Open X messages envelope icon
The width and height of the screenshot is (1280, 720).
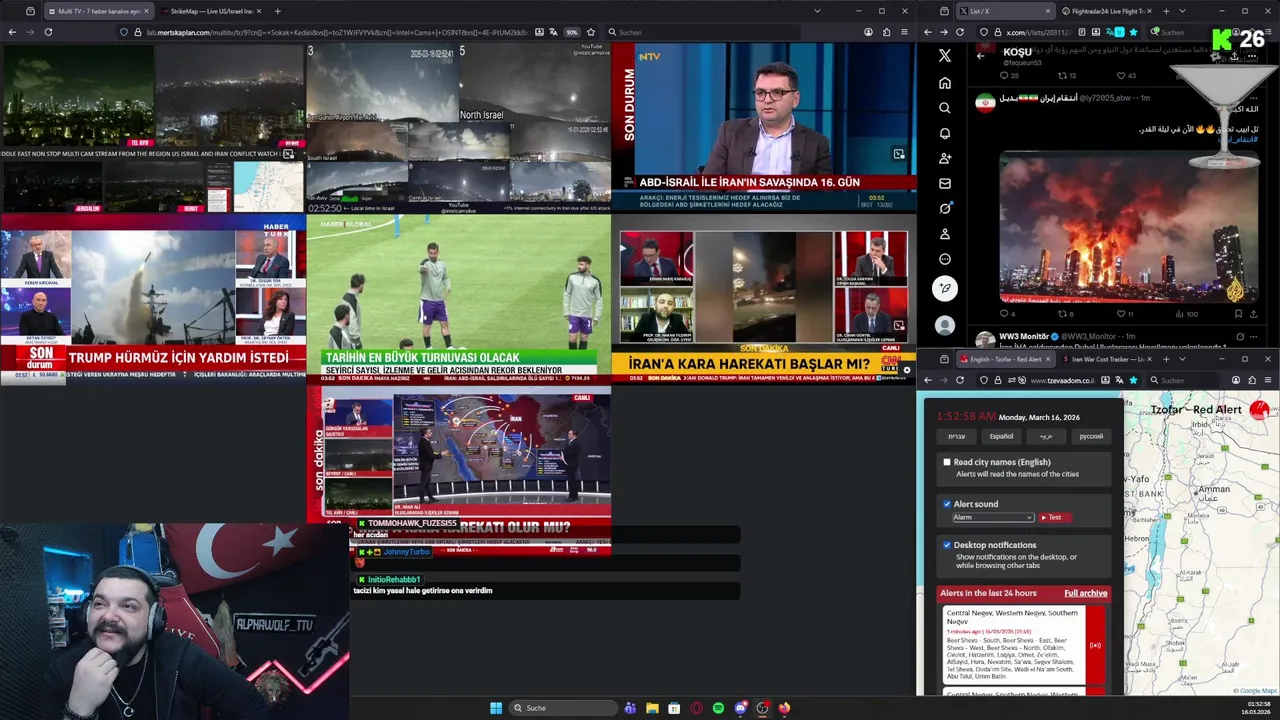click(x=945, y=183)
